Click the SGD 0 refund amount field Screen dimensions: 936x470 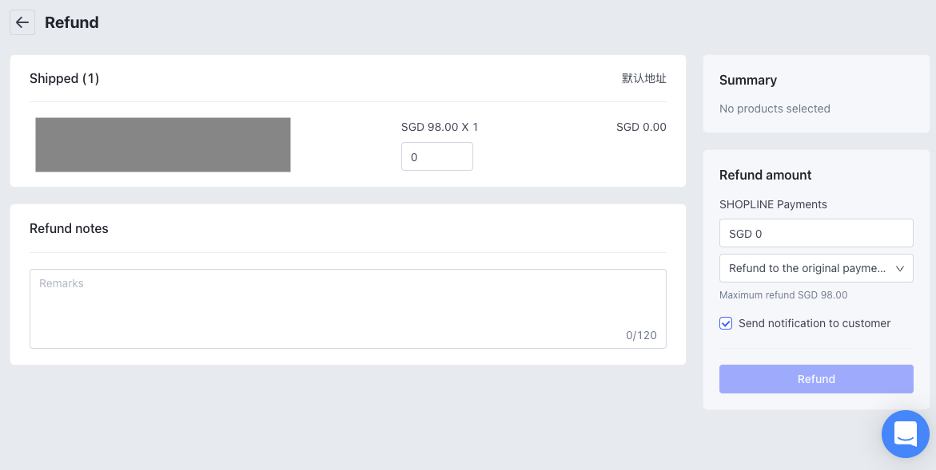(816, 233)
